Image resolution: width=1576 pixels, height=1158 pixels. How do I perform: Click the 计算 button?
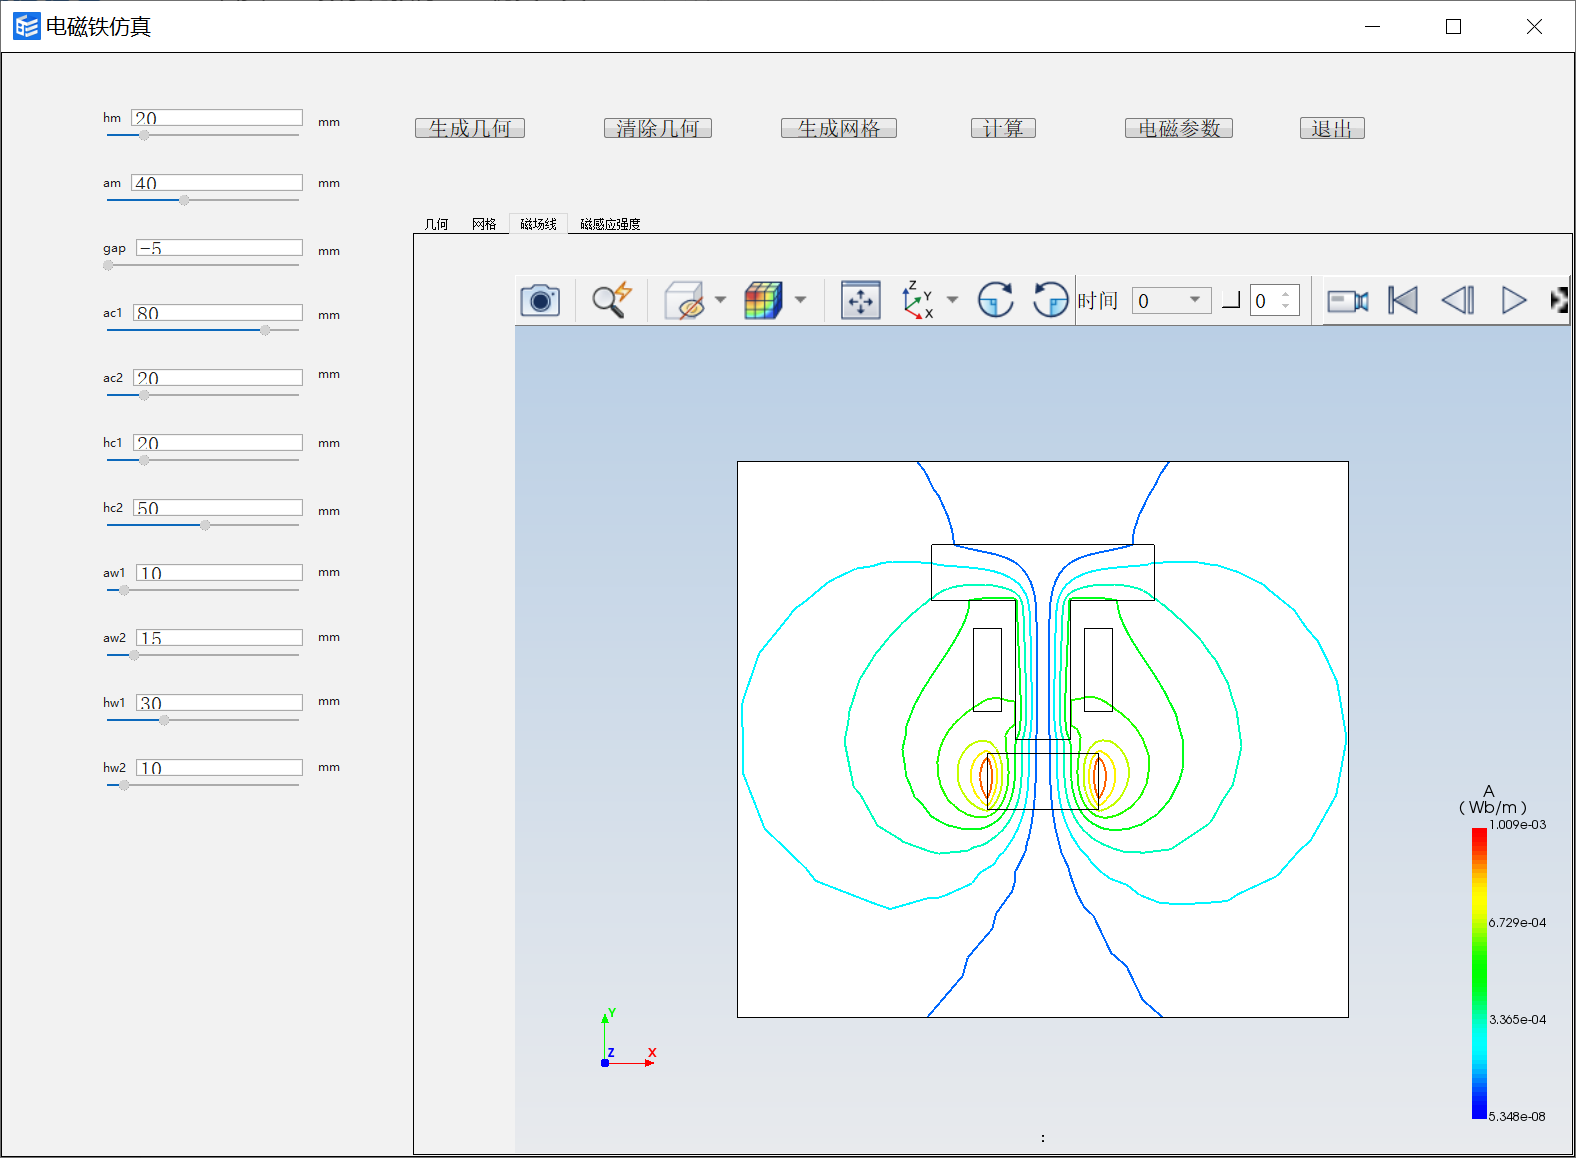1003,128
